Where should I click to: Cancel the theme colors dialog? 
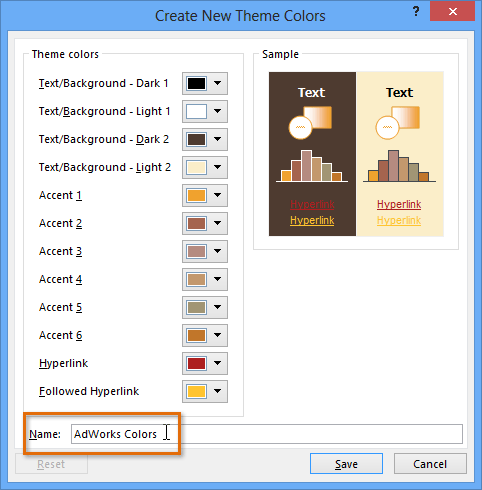(x=430, y=464)
